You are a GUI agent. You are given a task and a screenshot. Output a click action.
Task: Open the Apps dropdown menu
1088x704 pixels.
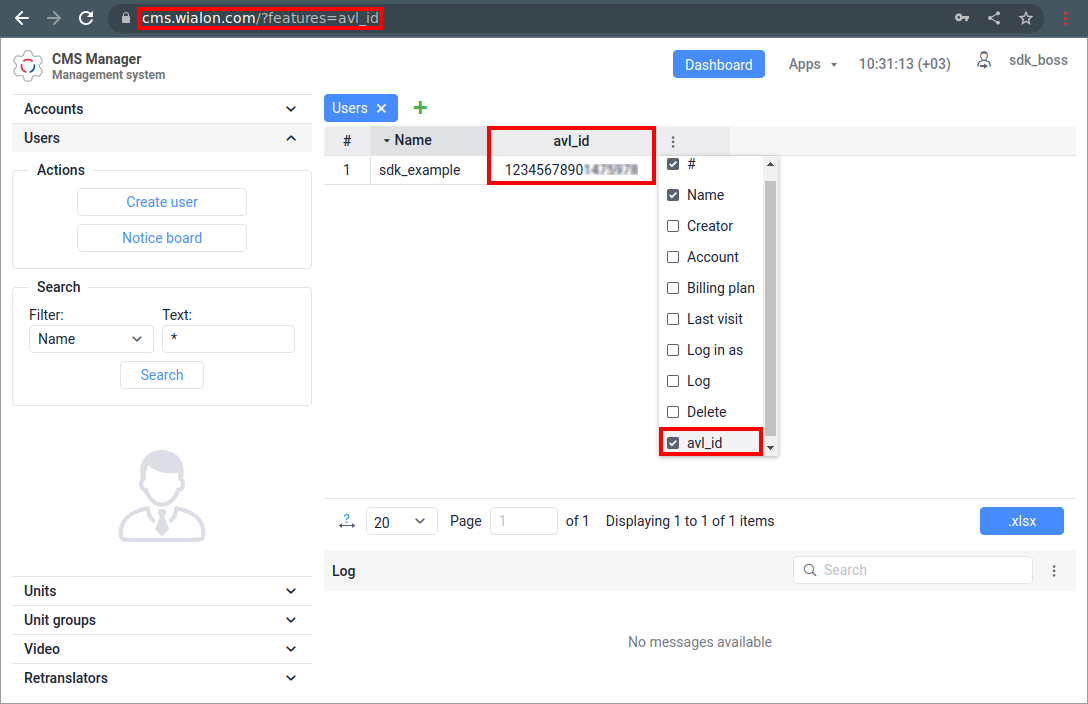click(x=813, y=65)
